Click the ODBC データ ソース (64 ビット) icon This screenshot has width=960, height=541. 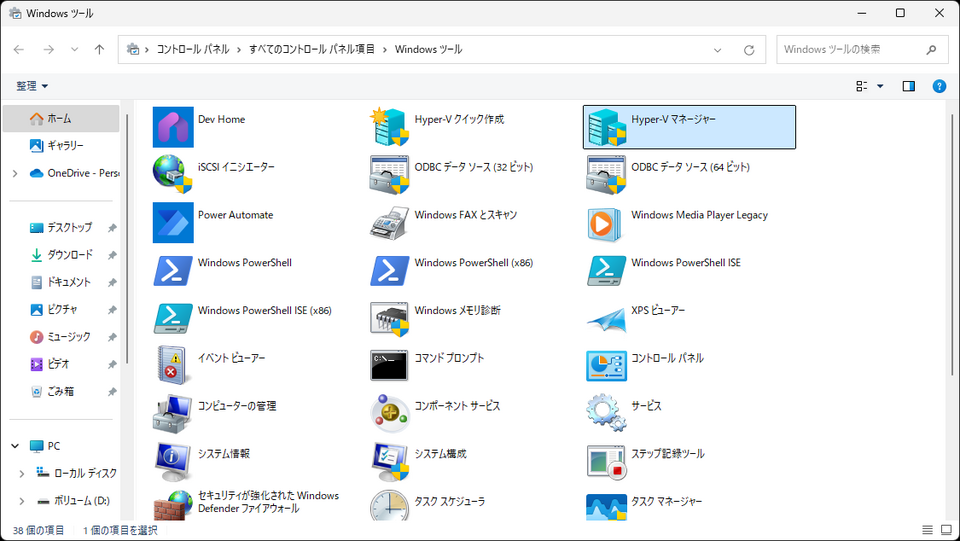click(606, 174)
